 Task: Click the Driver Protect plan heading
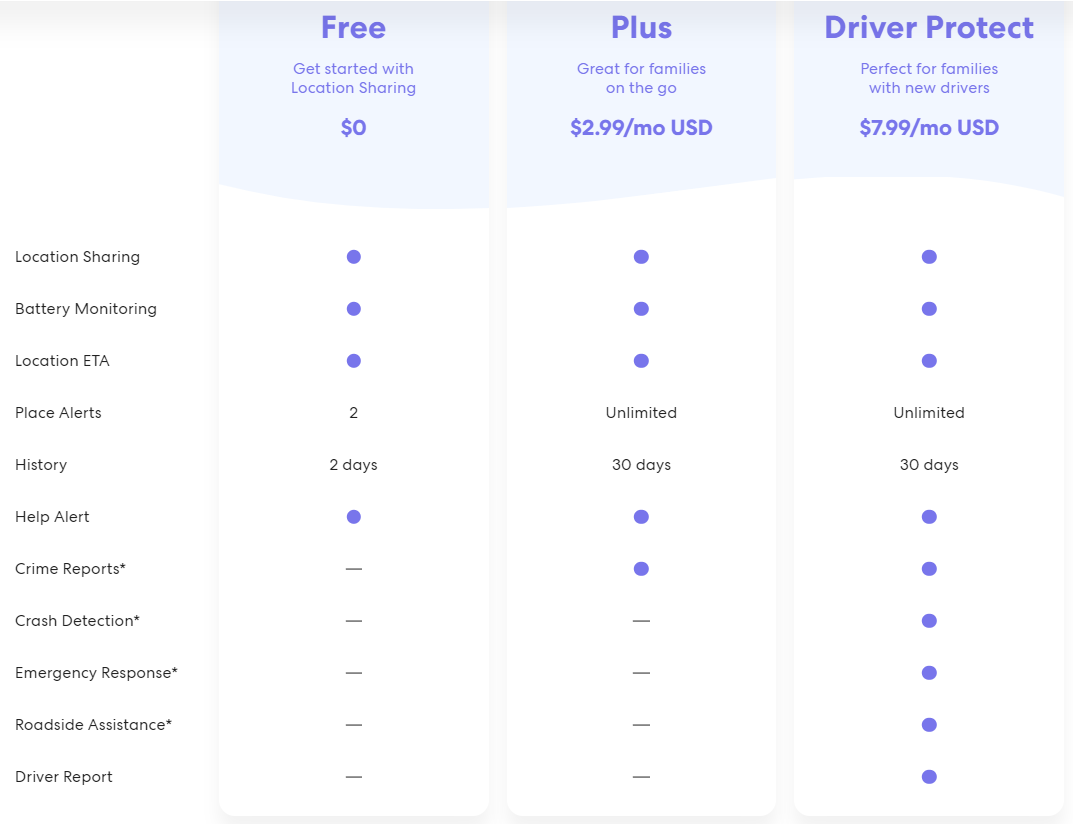pyautogui.click(x=929, y=28)
